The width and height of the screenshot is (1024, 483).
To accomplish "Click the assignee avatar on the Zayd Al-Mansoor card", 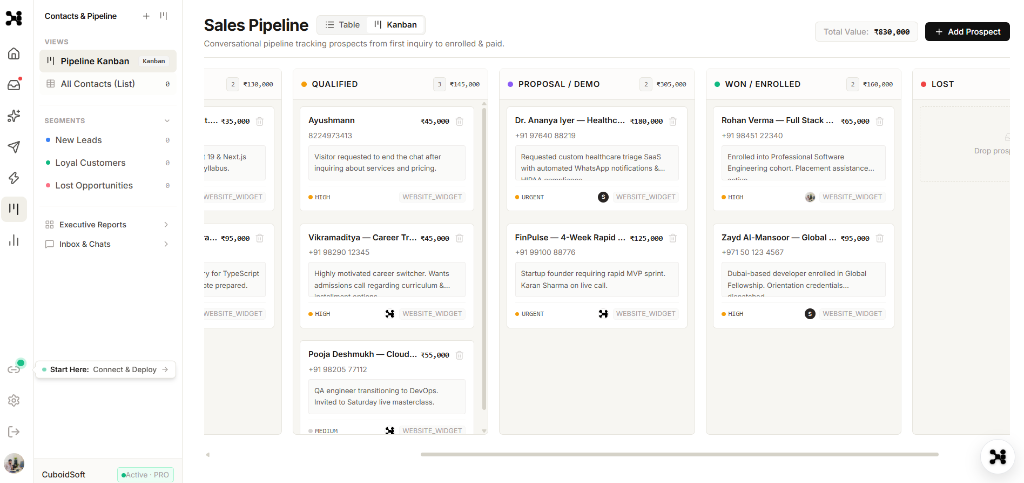I will coord(810,314).
